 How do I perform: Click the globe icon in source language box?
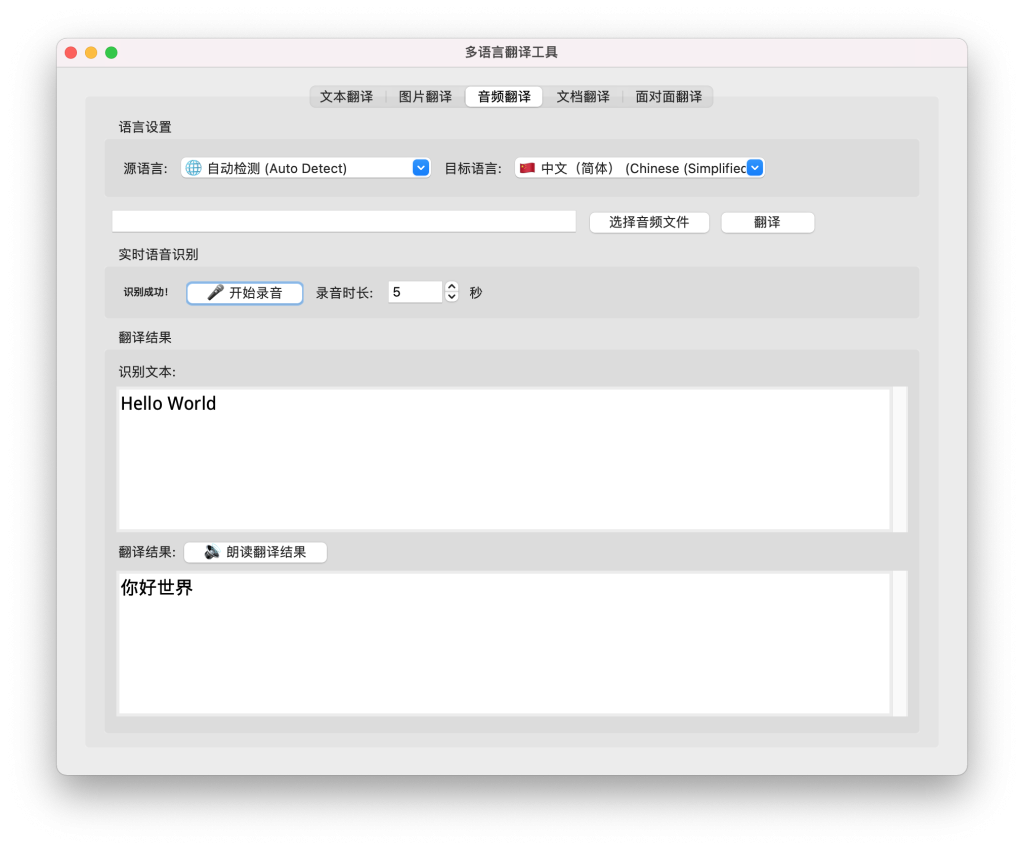point(194,168)
